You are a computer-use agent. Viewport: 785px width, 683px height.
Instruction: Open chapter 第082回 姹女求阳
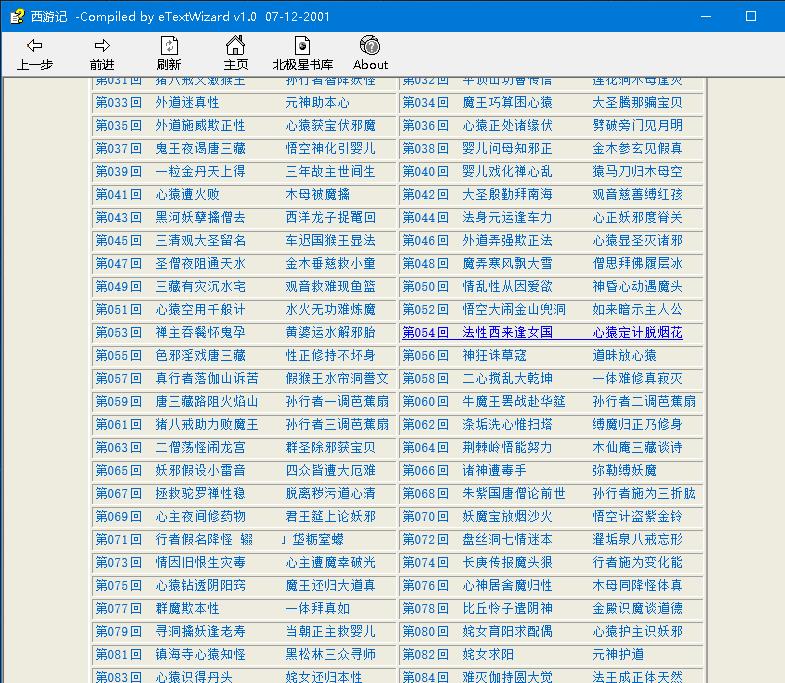click(x=523, y=655)
